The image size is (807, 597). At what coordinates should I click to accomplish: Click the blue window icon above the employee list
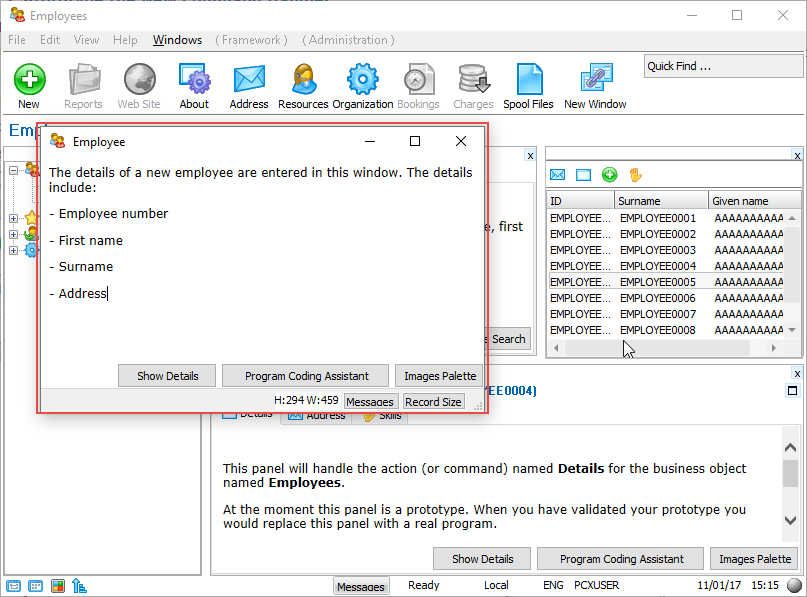point(583,175)
